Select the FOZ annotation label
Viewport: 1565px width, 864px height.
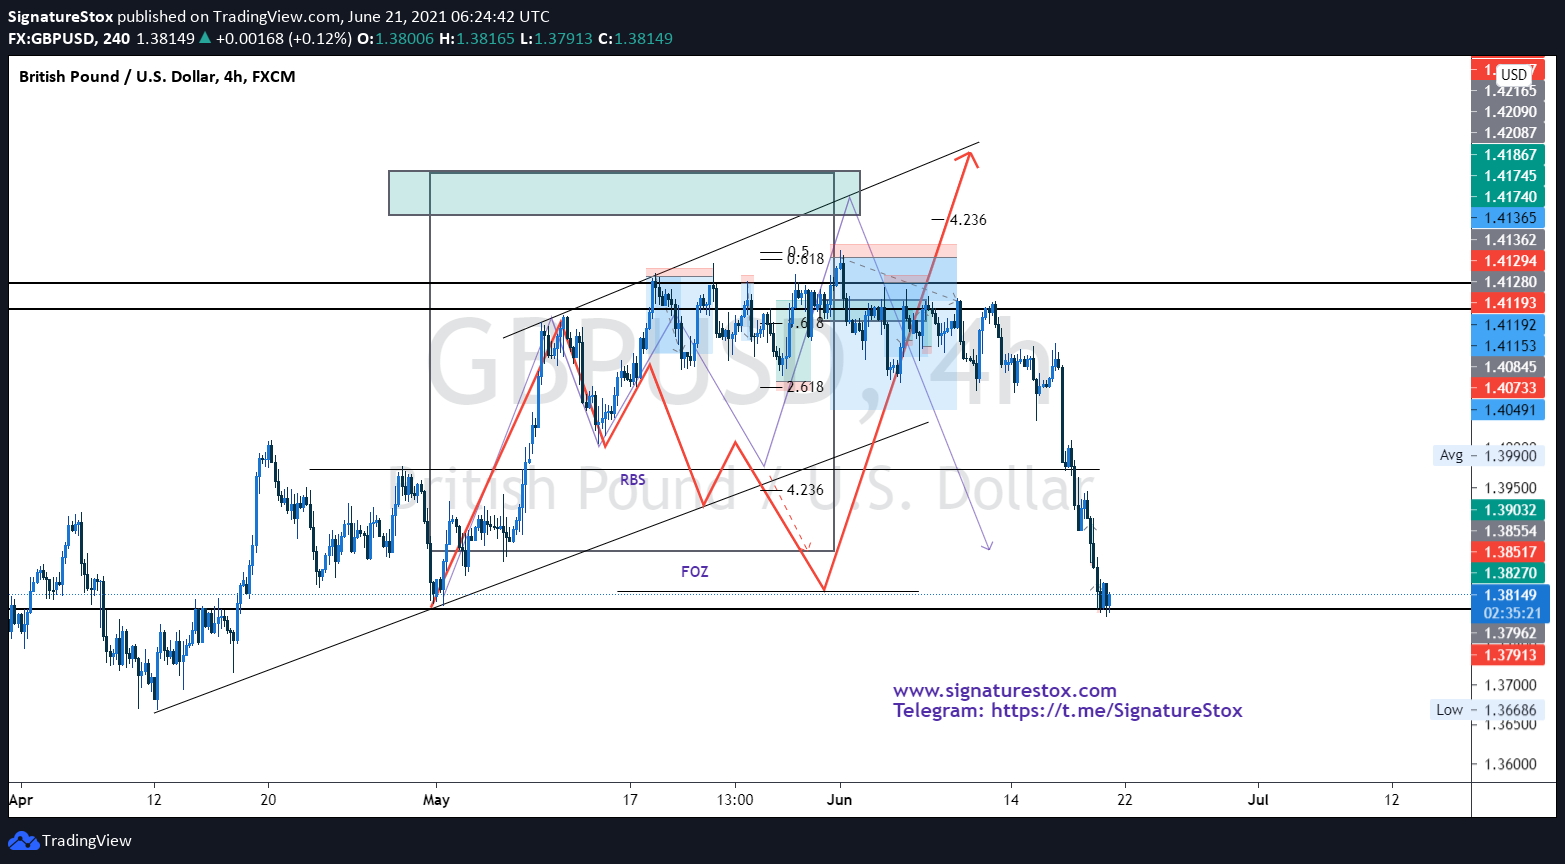[x=695, y=572]
